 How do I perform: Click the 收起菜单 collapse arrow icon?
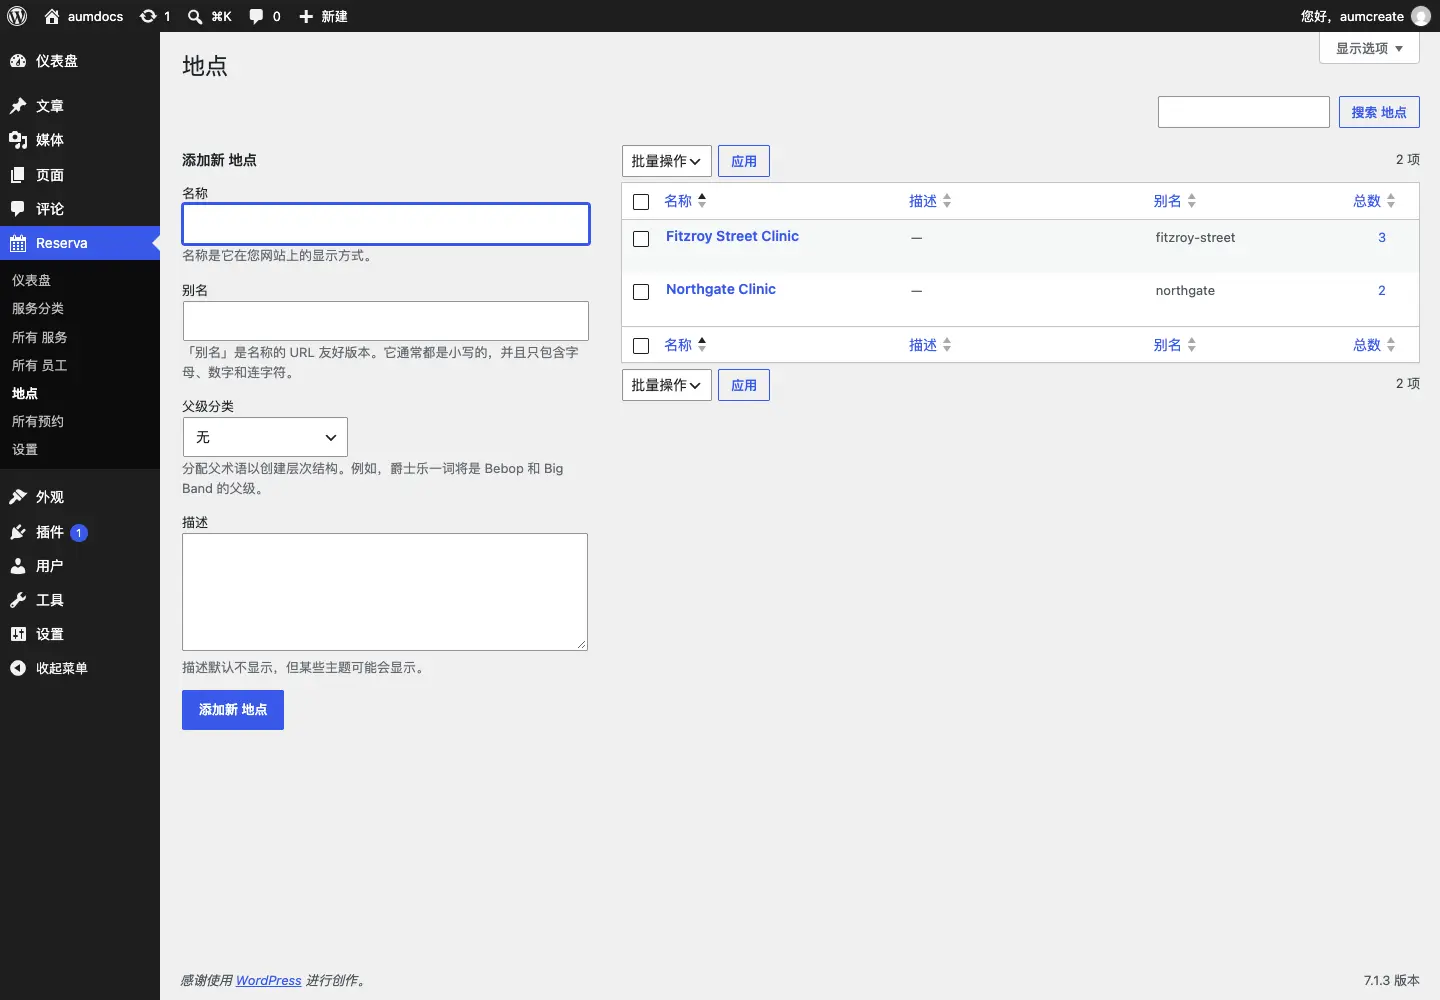(x=18, y=668)
